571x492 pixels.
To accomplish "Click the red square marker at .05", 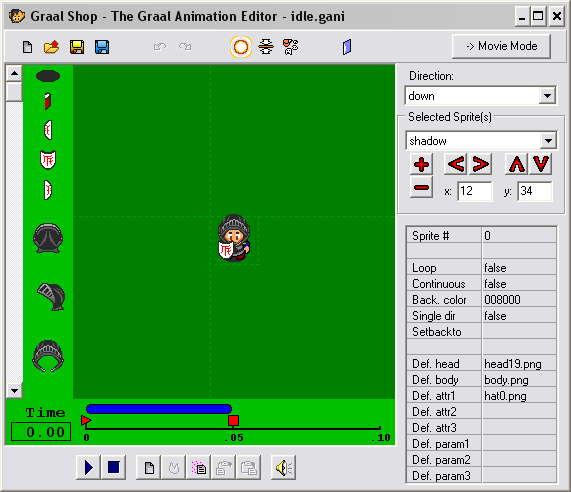I will (x=233, y=421).
